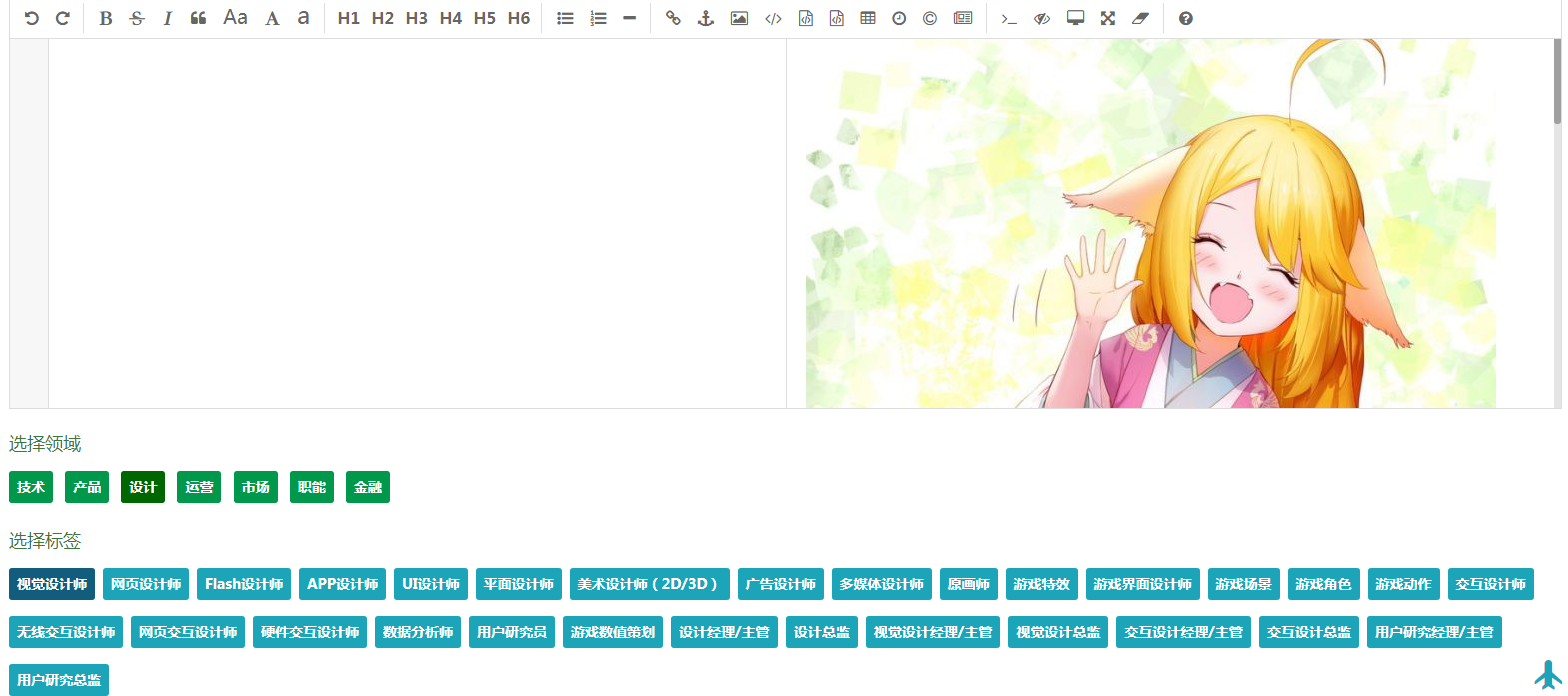Viewport: 1568px width, 696px height.
Task: Pick the UI设计师 tag
Action: pyautogui.click(x=431, y=584)
